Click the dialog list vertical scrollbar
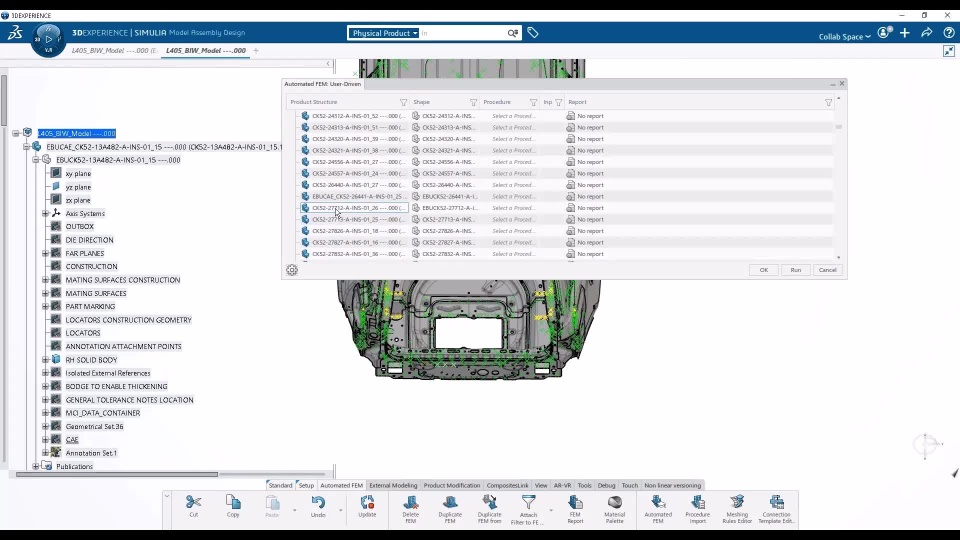This screenshot has width=960, height=540. click(839, 127)
